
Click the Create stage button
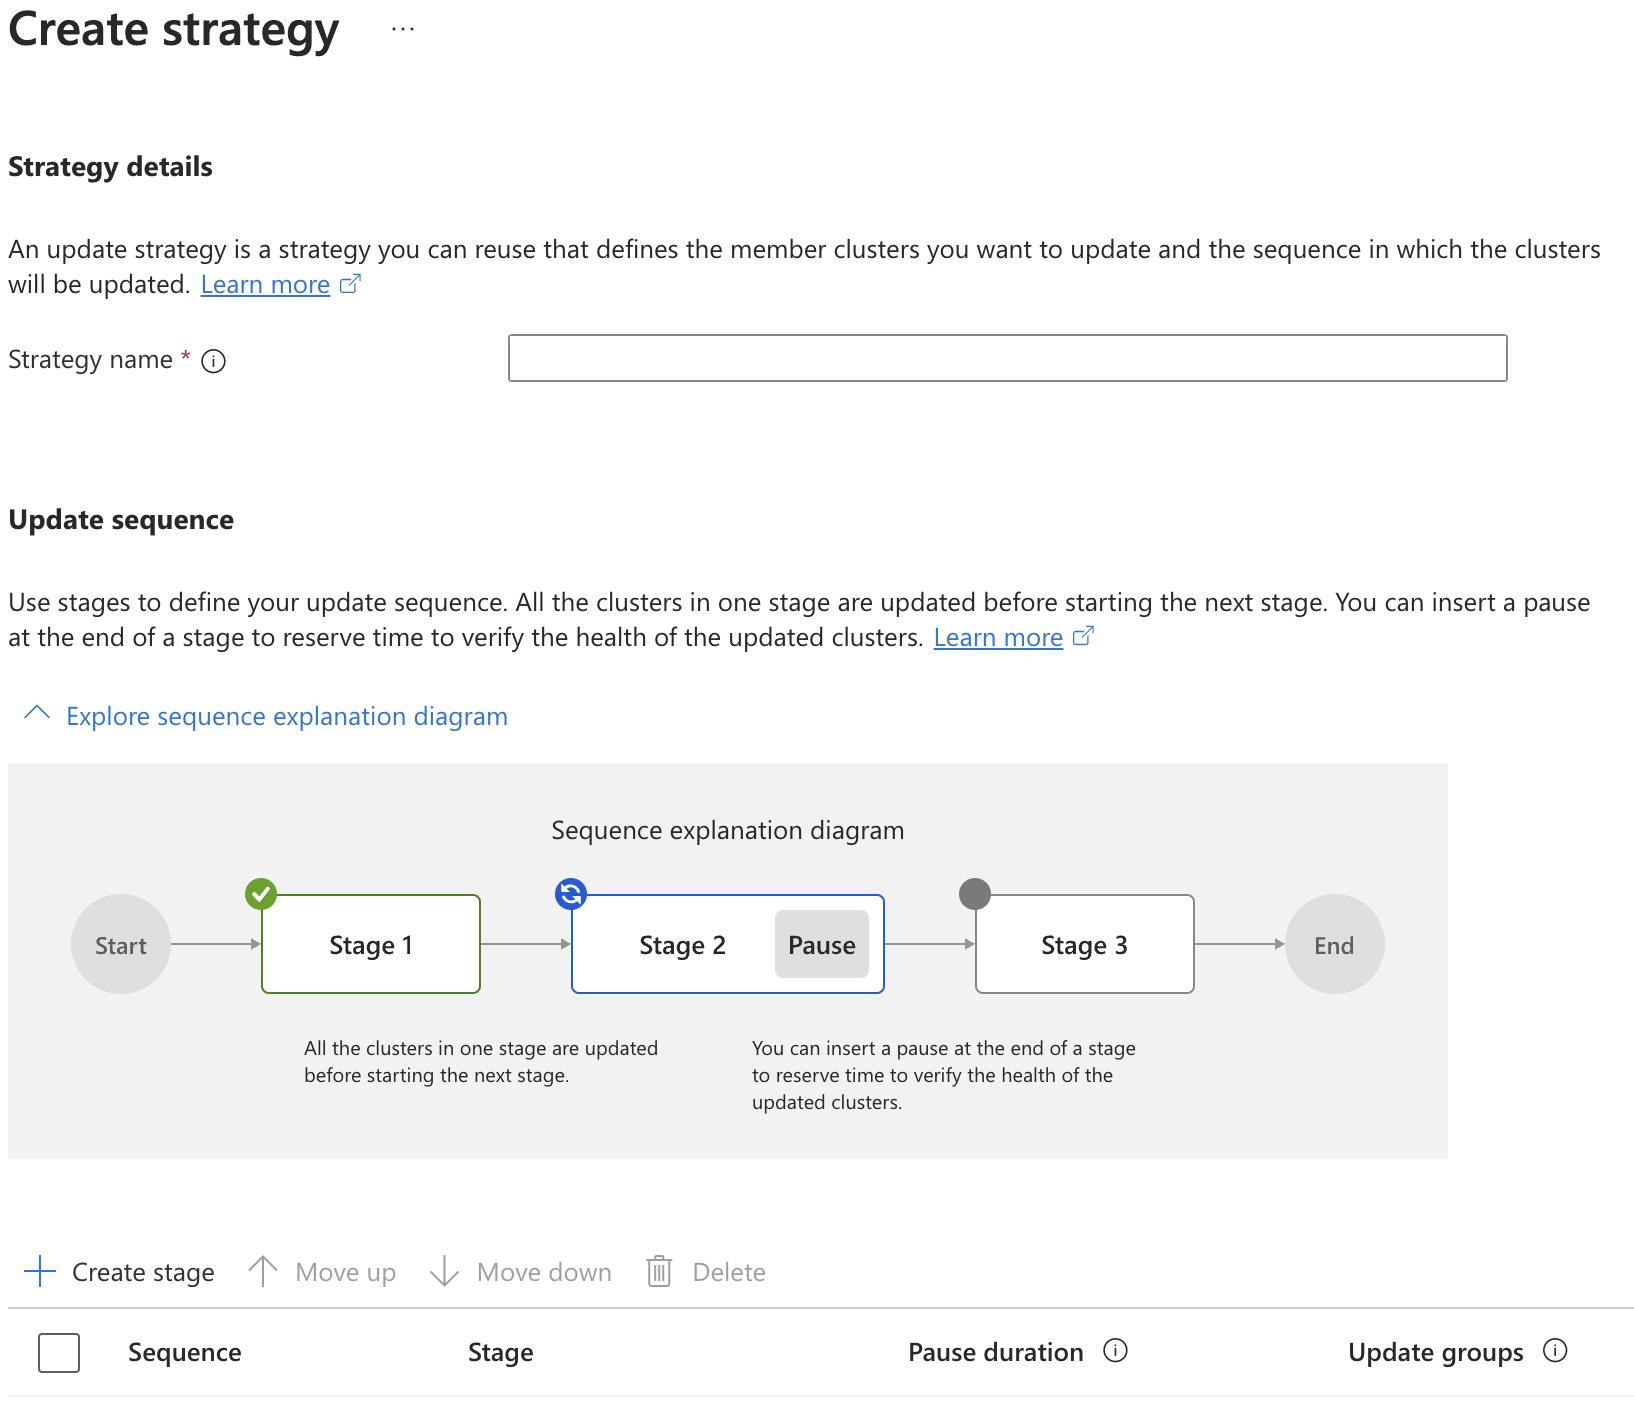coord(143,1271)
